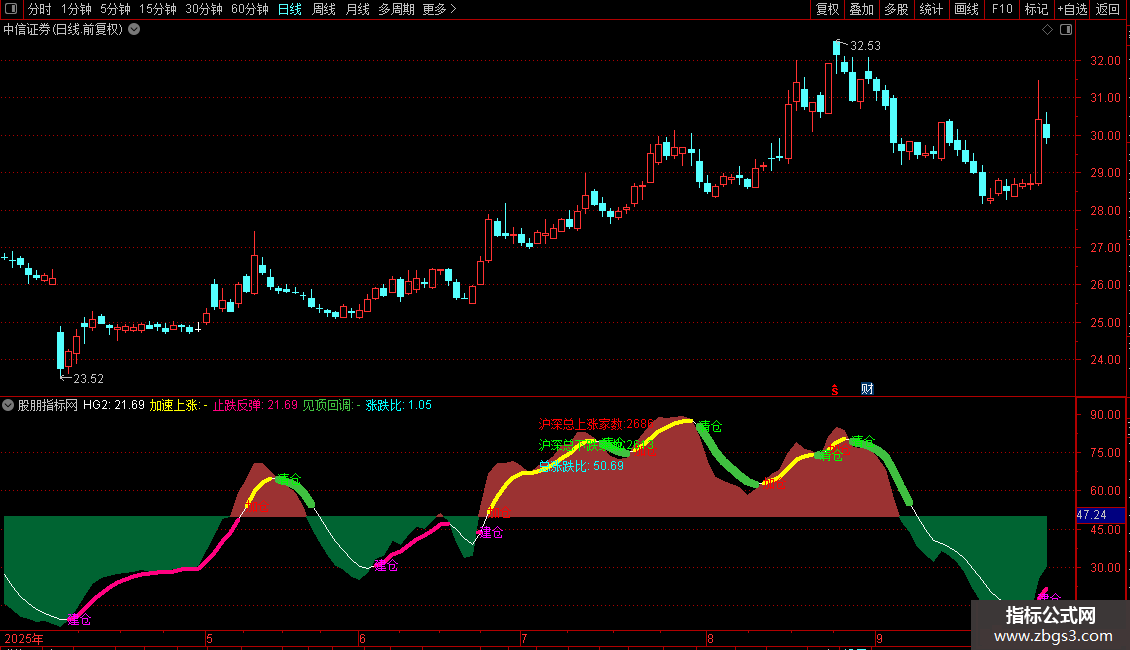Open the 画线 drawing tools
1130x650 pixels.
pyautogui.click(x=966, y=9)
